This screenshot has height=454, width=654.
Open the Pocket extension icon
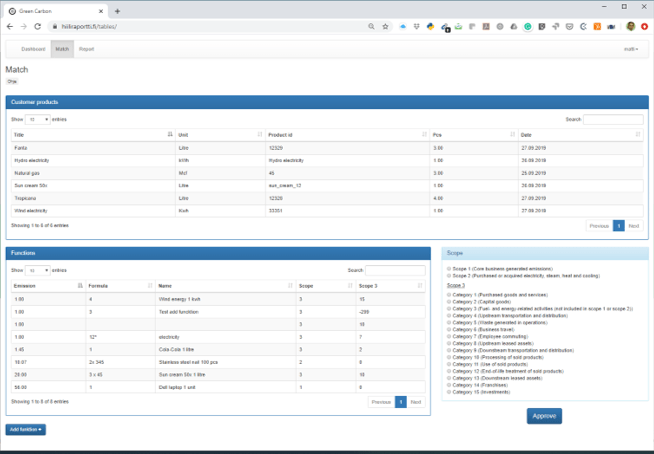pos(569,26)
